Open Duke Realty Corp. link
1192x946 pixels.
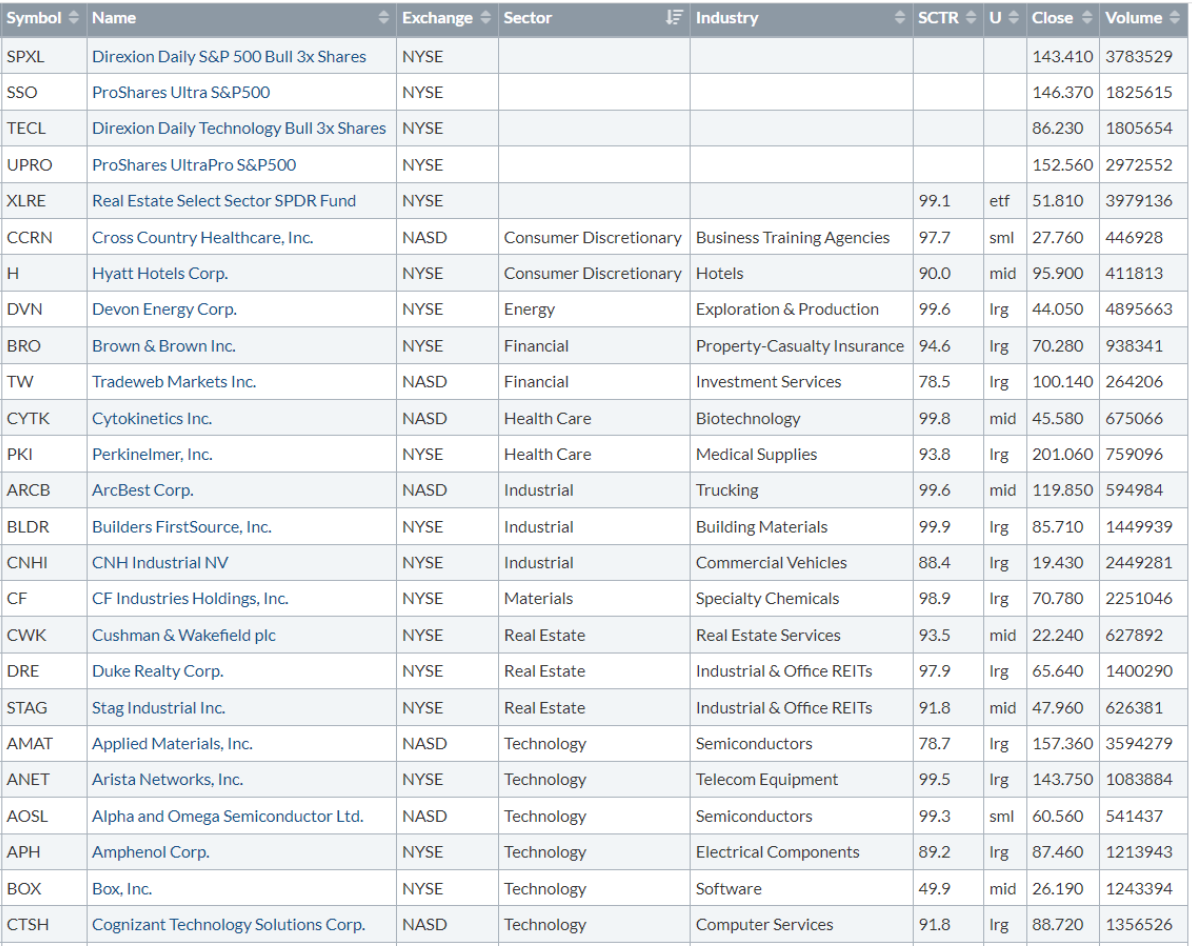[x=157, y=671]
